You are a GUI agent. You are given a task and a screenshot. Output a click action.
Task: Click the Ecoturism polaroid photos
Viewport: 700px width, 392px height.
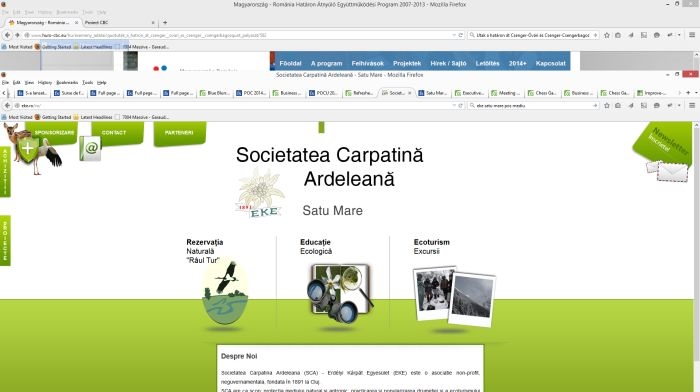pyautogui.click(x=454, y=296)
